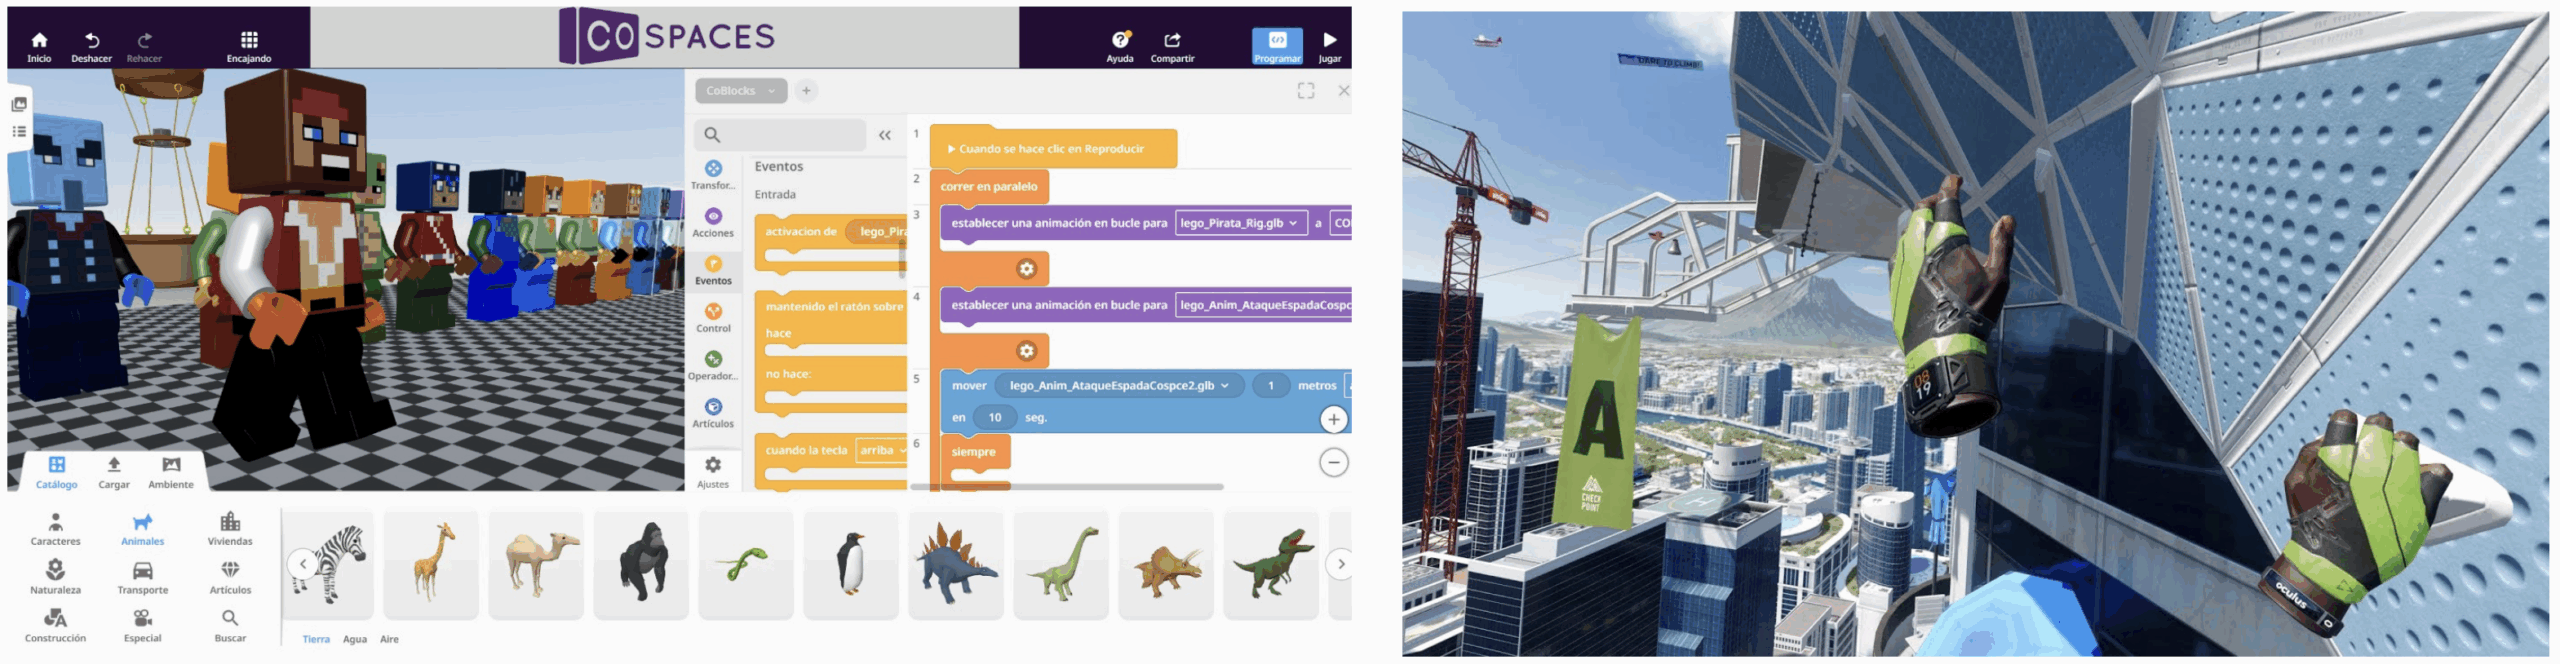Click the block search field
Screen dimensions: 2560x664
[x=780, y=134]
